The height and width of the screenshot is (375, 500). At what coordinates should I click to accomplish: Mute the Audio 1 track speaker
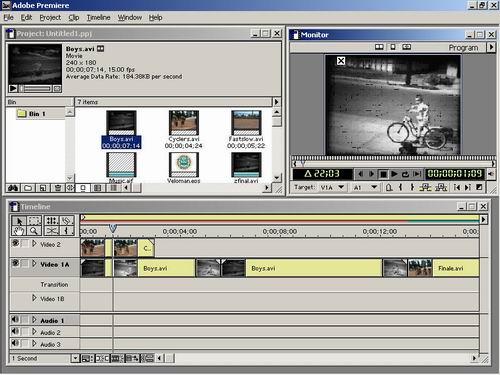[x=15, y=319]
